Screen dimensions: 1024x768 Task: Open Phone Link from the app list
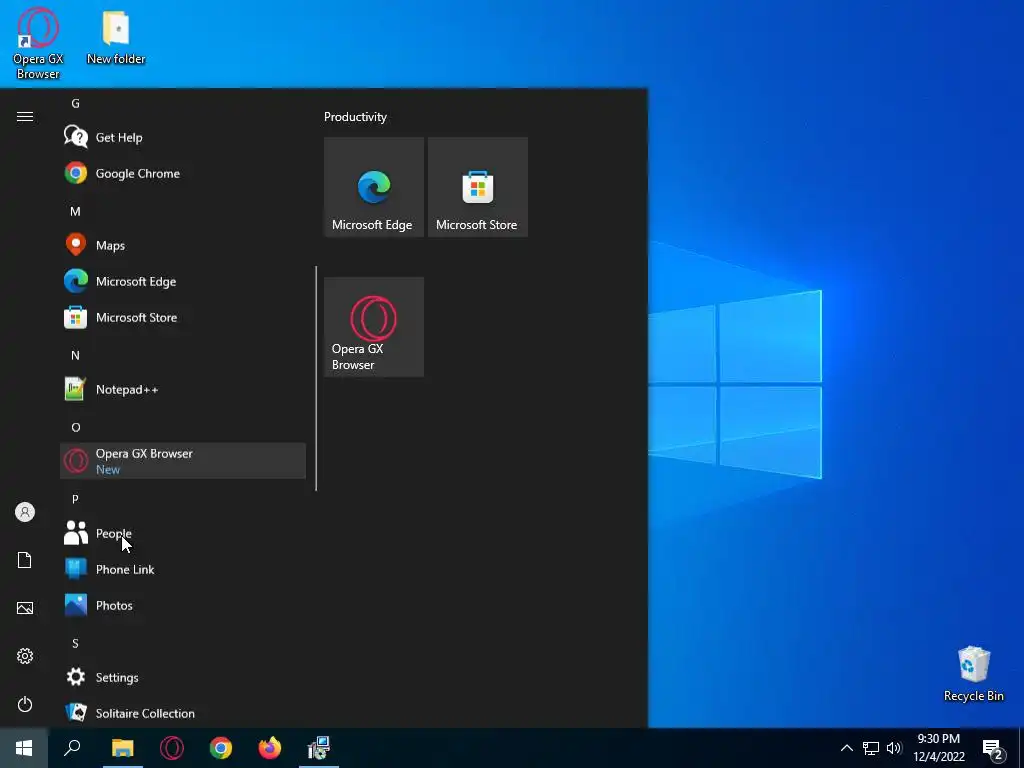(183, 569)
